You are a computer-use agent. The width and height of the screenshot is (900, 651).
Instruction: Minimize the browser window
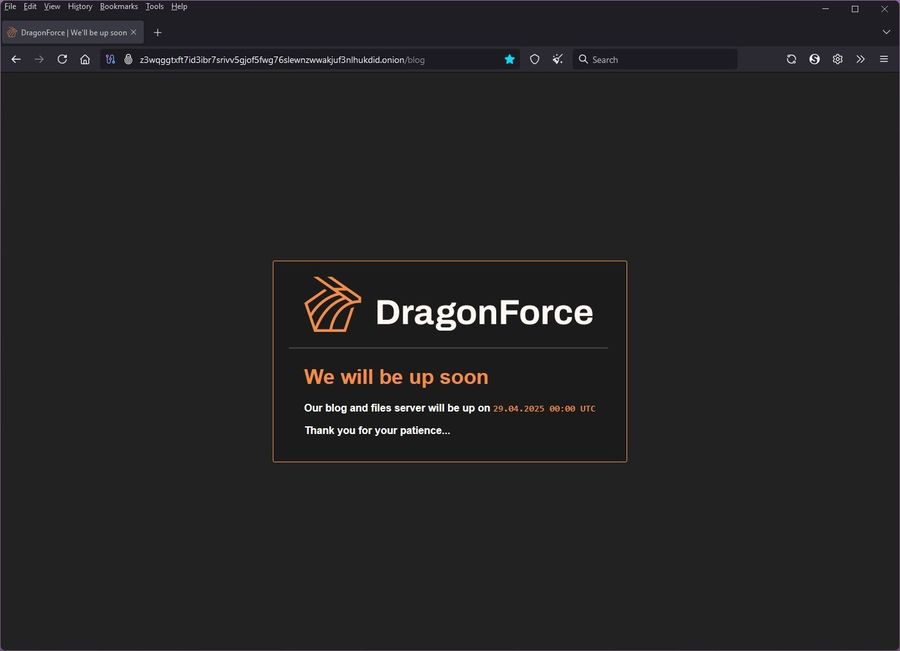click(x=825, y=9)
